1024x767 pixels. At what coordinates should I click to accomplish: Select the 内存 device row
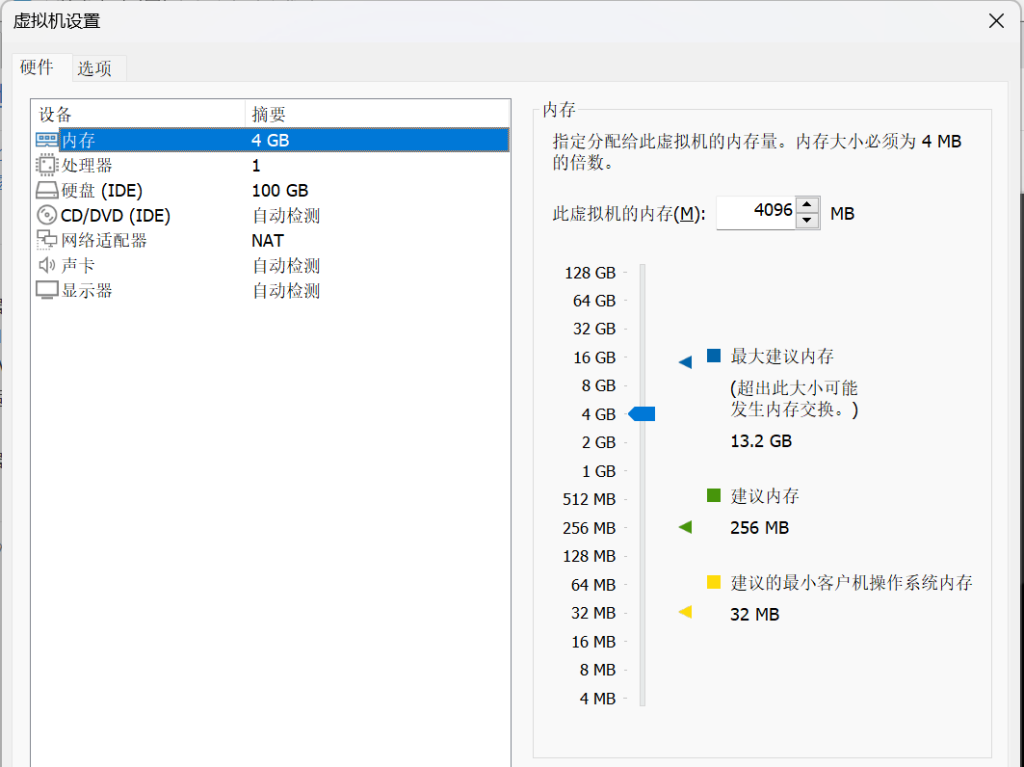[x=272, y=140]
